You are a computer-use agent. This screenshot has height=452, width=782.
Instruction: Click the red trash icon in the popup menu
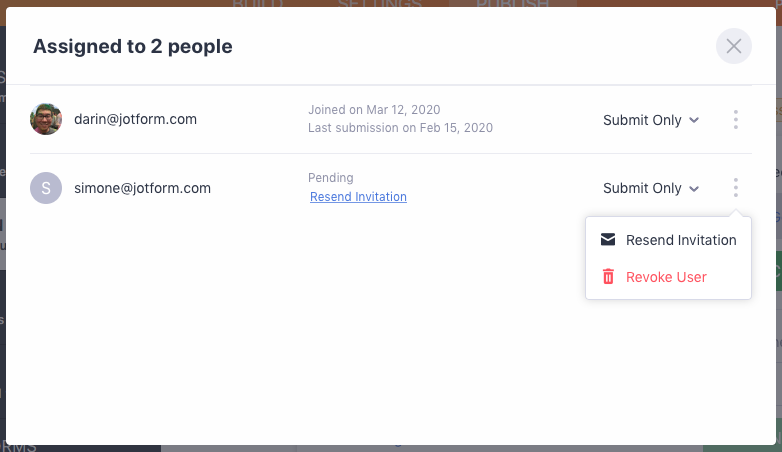(x=607, y=277)
